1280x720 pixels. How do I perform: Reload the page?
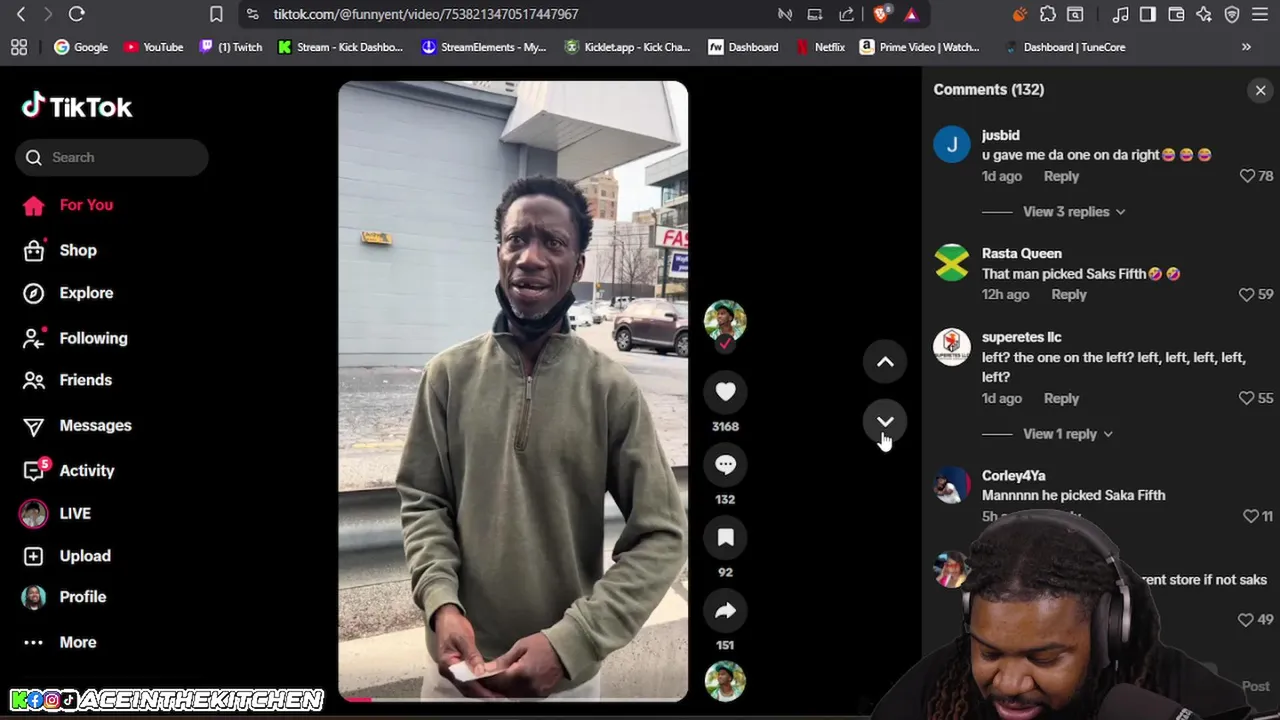(77, 14)
